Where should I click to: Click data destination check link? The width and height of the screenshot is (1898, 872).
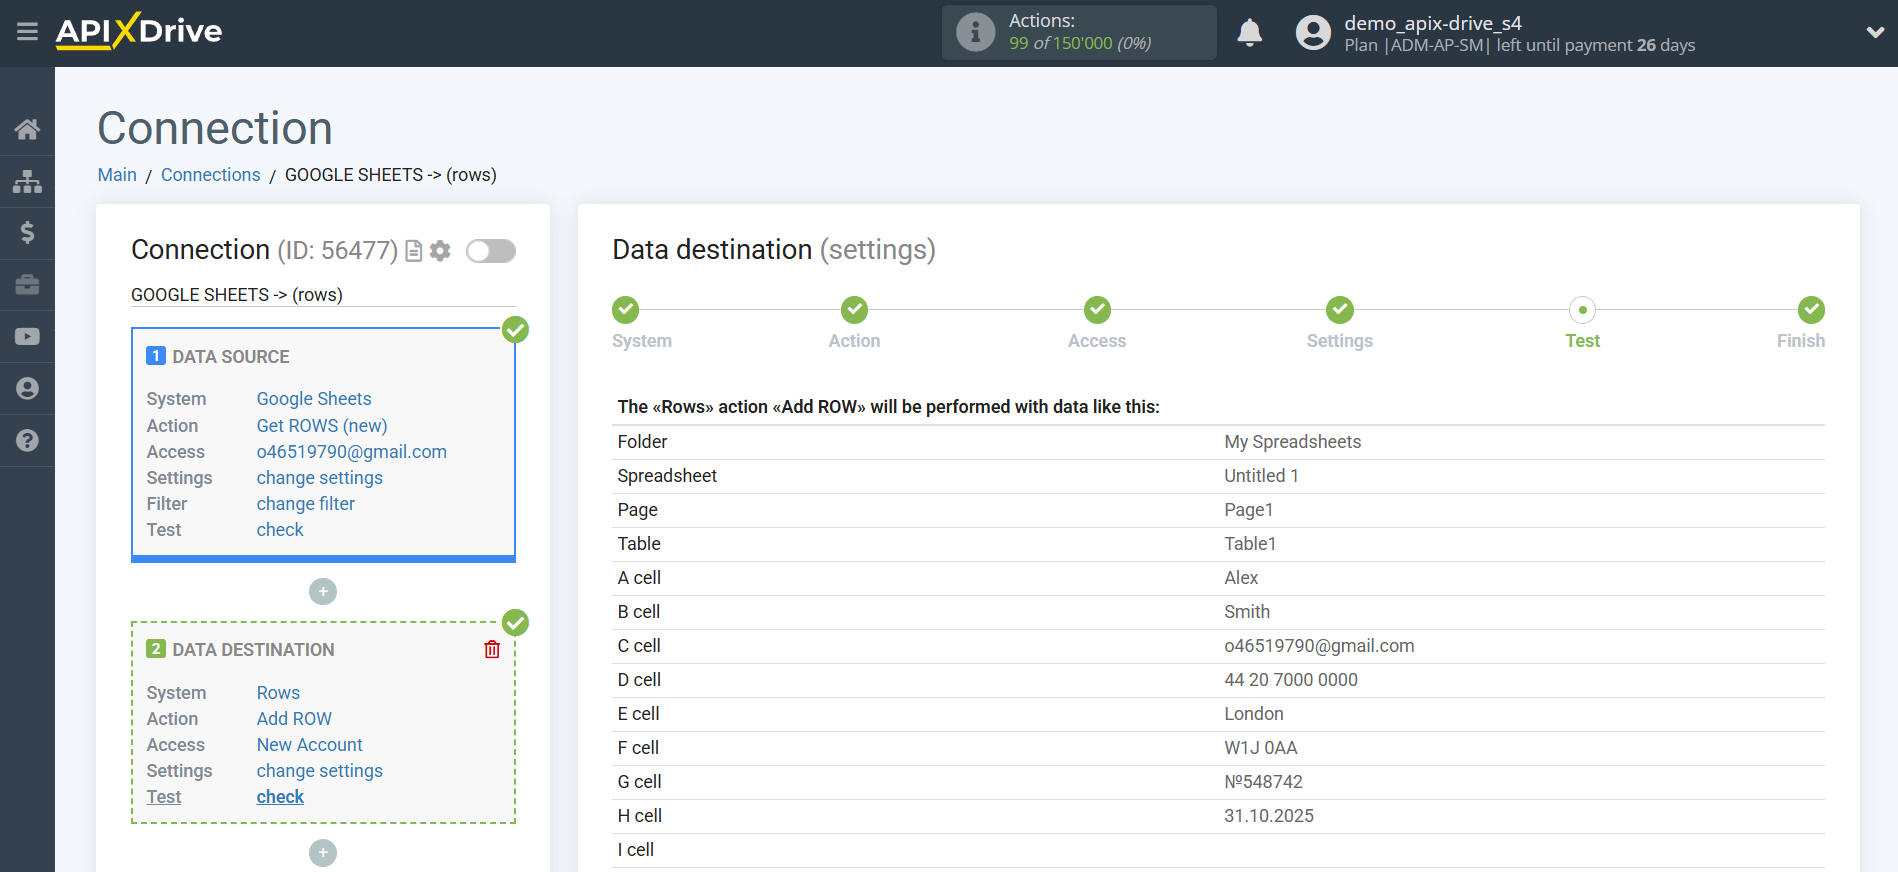[x=280, y=797]
